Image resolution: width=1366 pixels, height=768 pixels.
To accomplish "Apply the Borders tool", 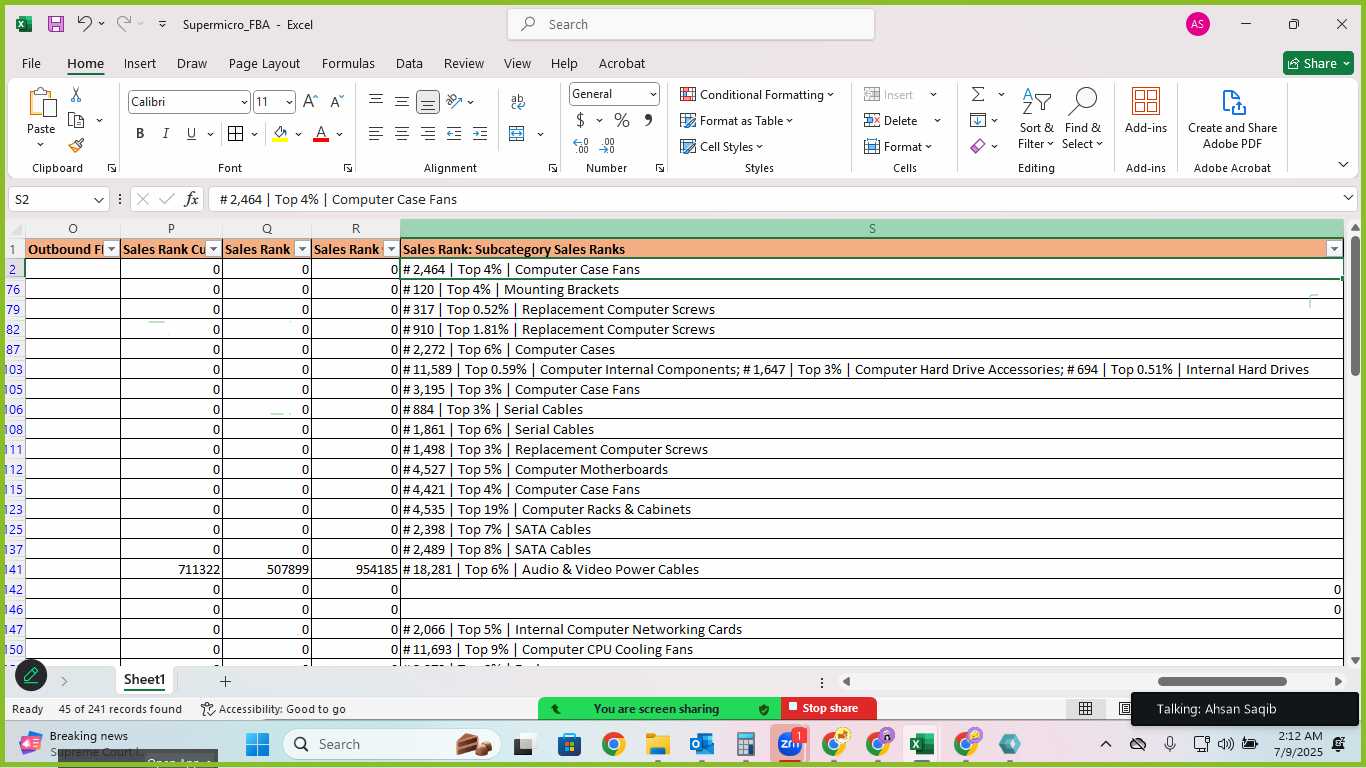I will (x=235, y=134).
